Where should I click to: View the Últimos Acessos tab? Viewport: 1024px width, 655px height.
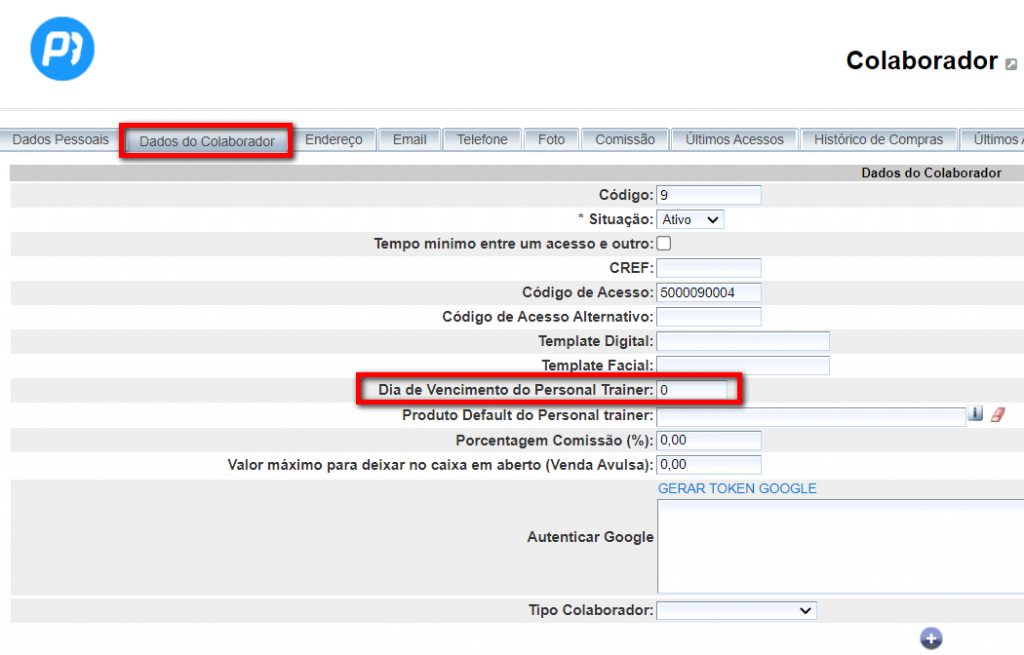(x=734, y=140)
